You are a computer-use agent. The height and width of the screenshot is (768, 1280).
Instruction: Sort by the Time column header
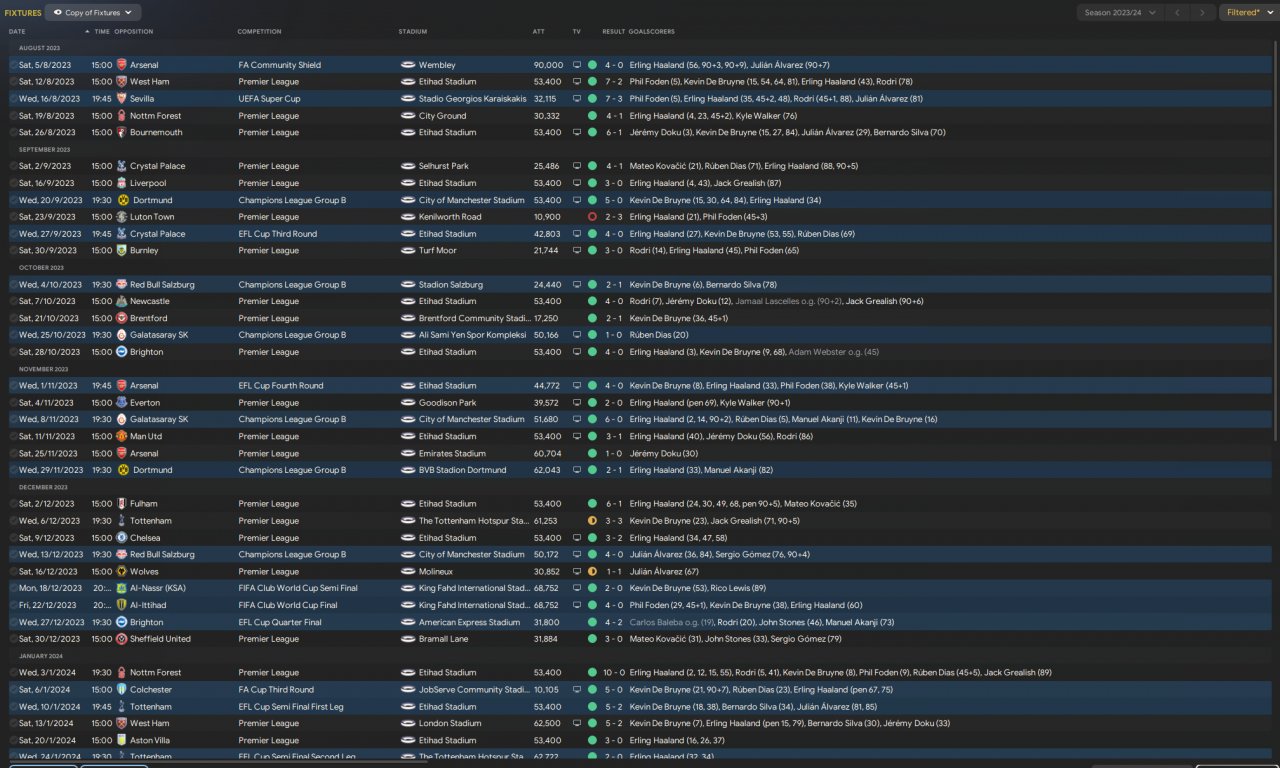pyautogui.click(x=102, y=32)
